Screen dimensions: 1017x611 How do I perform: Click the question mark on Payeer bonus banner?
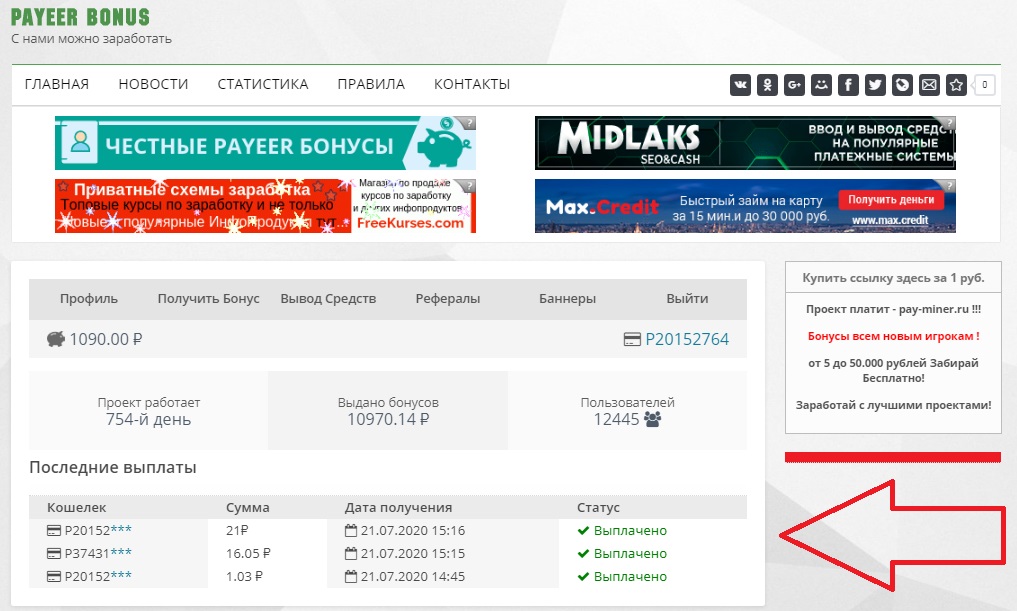coord(468,123)
